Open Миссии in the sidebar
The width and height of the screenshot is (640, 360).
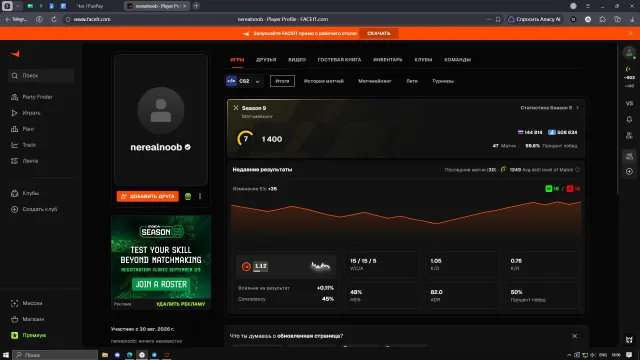click(x=27, y=303)
